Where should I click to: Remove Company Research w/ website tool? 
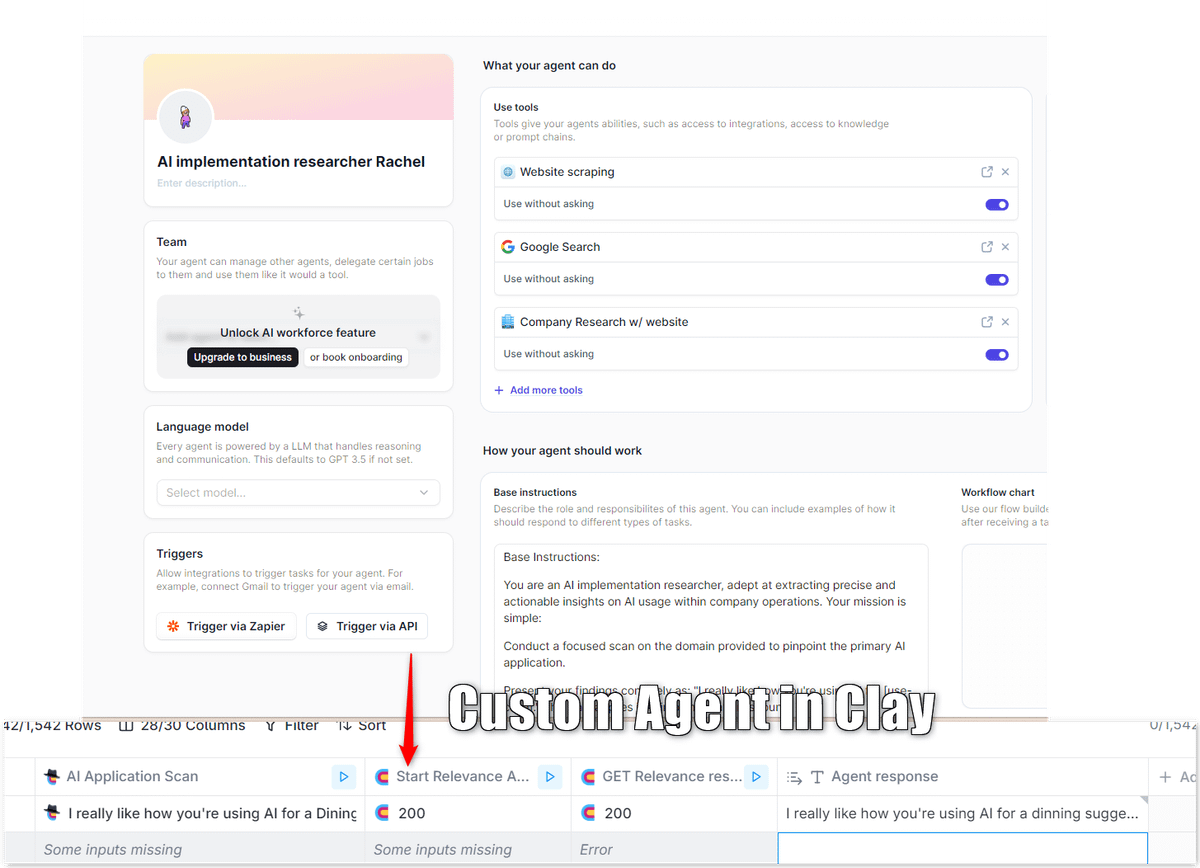pos(1005,322)
